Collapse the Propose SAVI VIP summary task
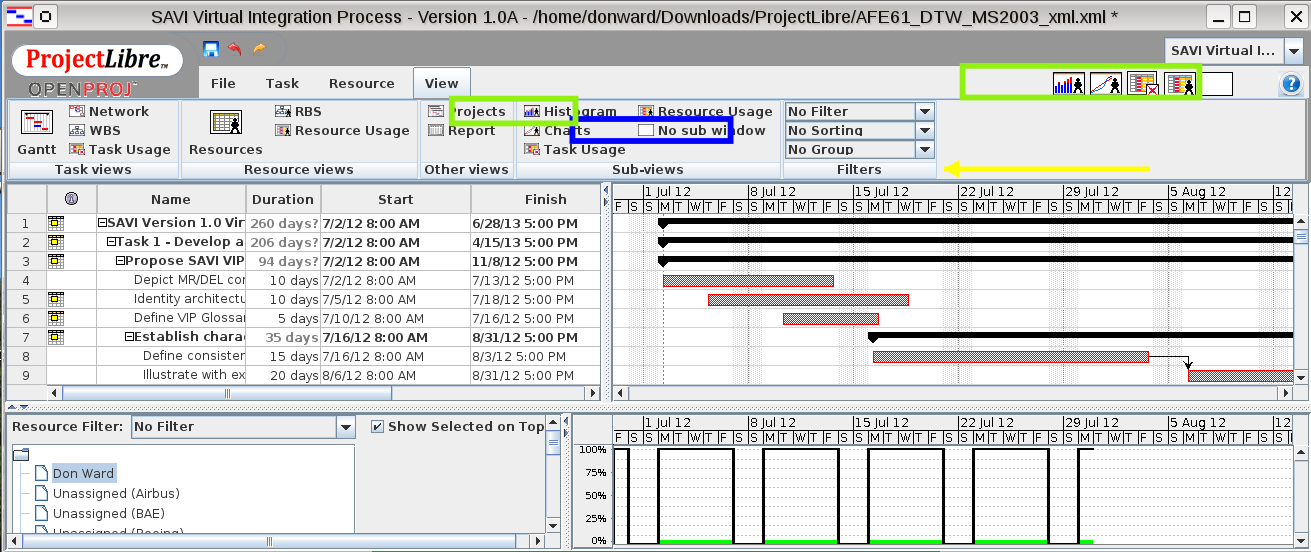 tap(120, 261)
